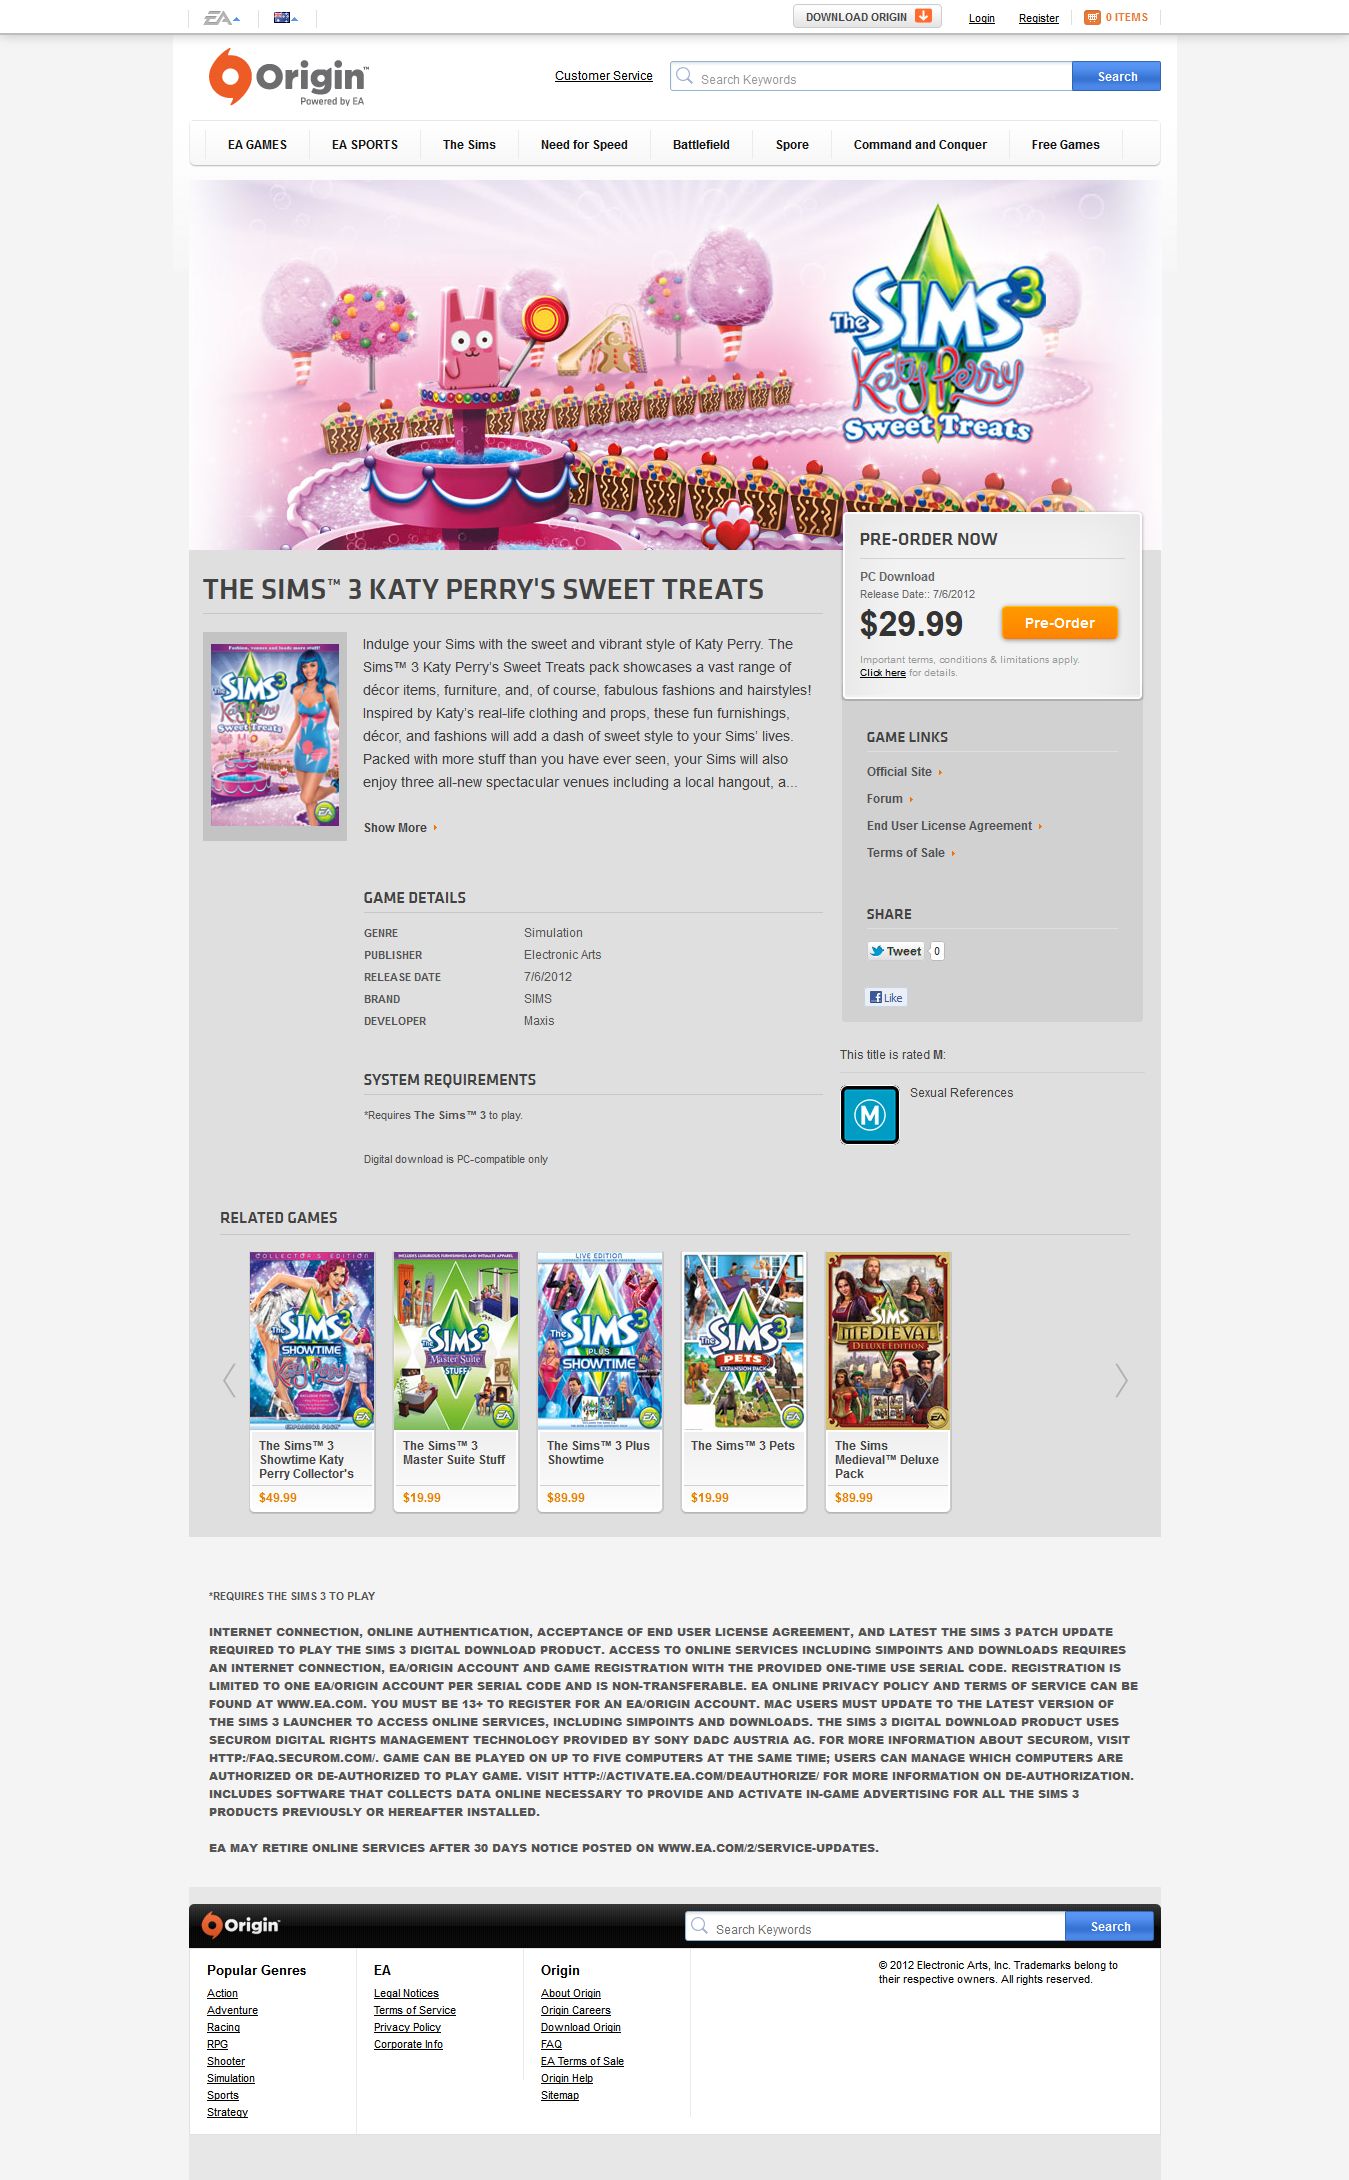Image resolution: width=1349 pixels, height=2180 pixels.
Task: Click into the top Search Keywords field
Action: tap(883, 77)
